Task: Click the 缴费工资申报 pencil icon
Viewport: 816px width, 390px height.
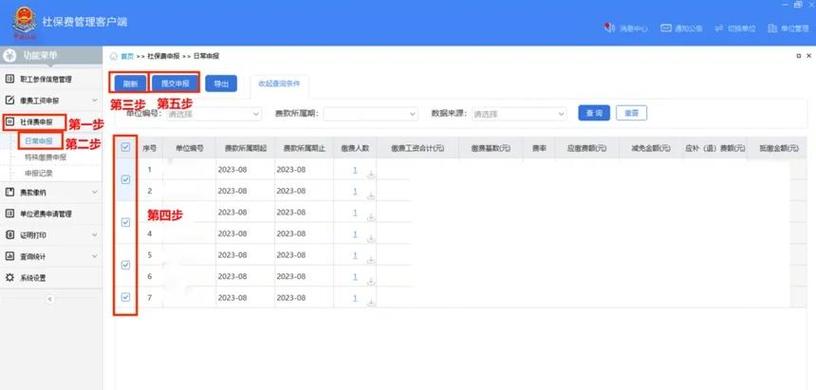Action: (9, 100)
